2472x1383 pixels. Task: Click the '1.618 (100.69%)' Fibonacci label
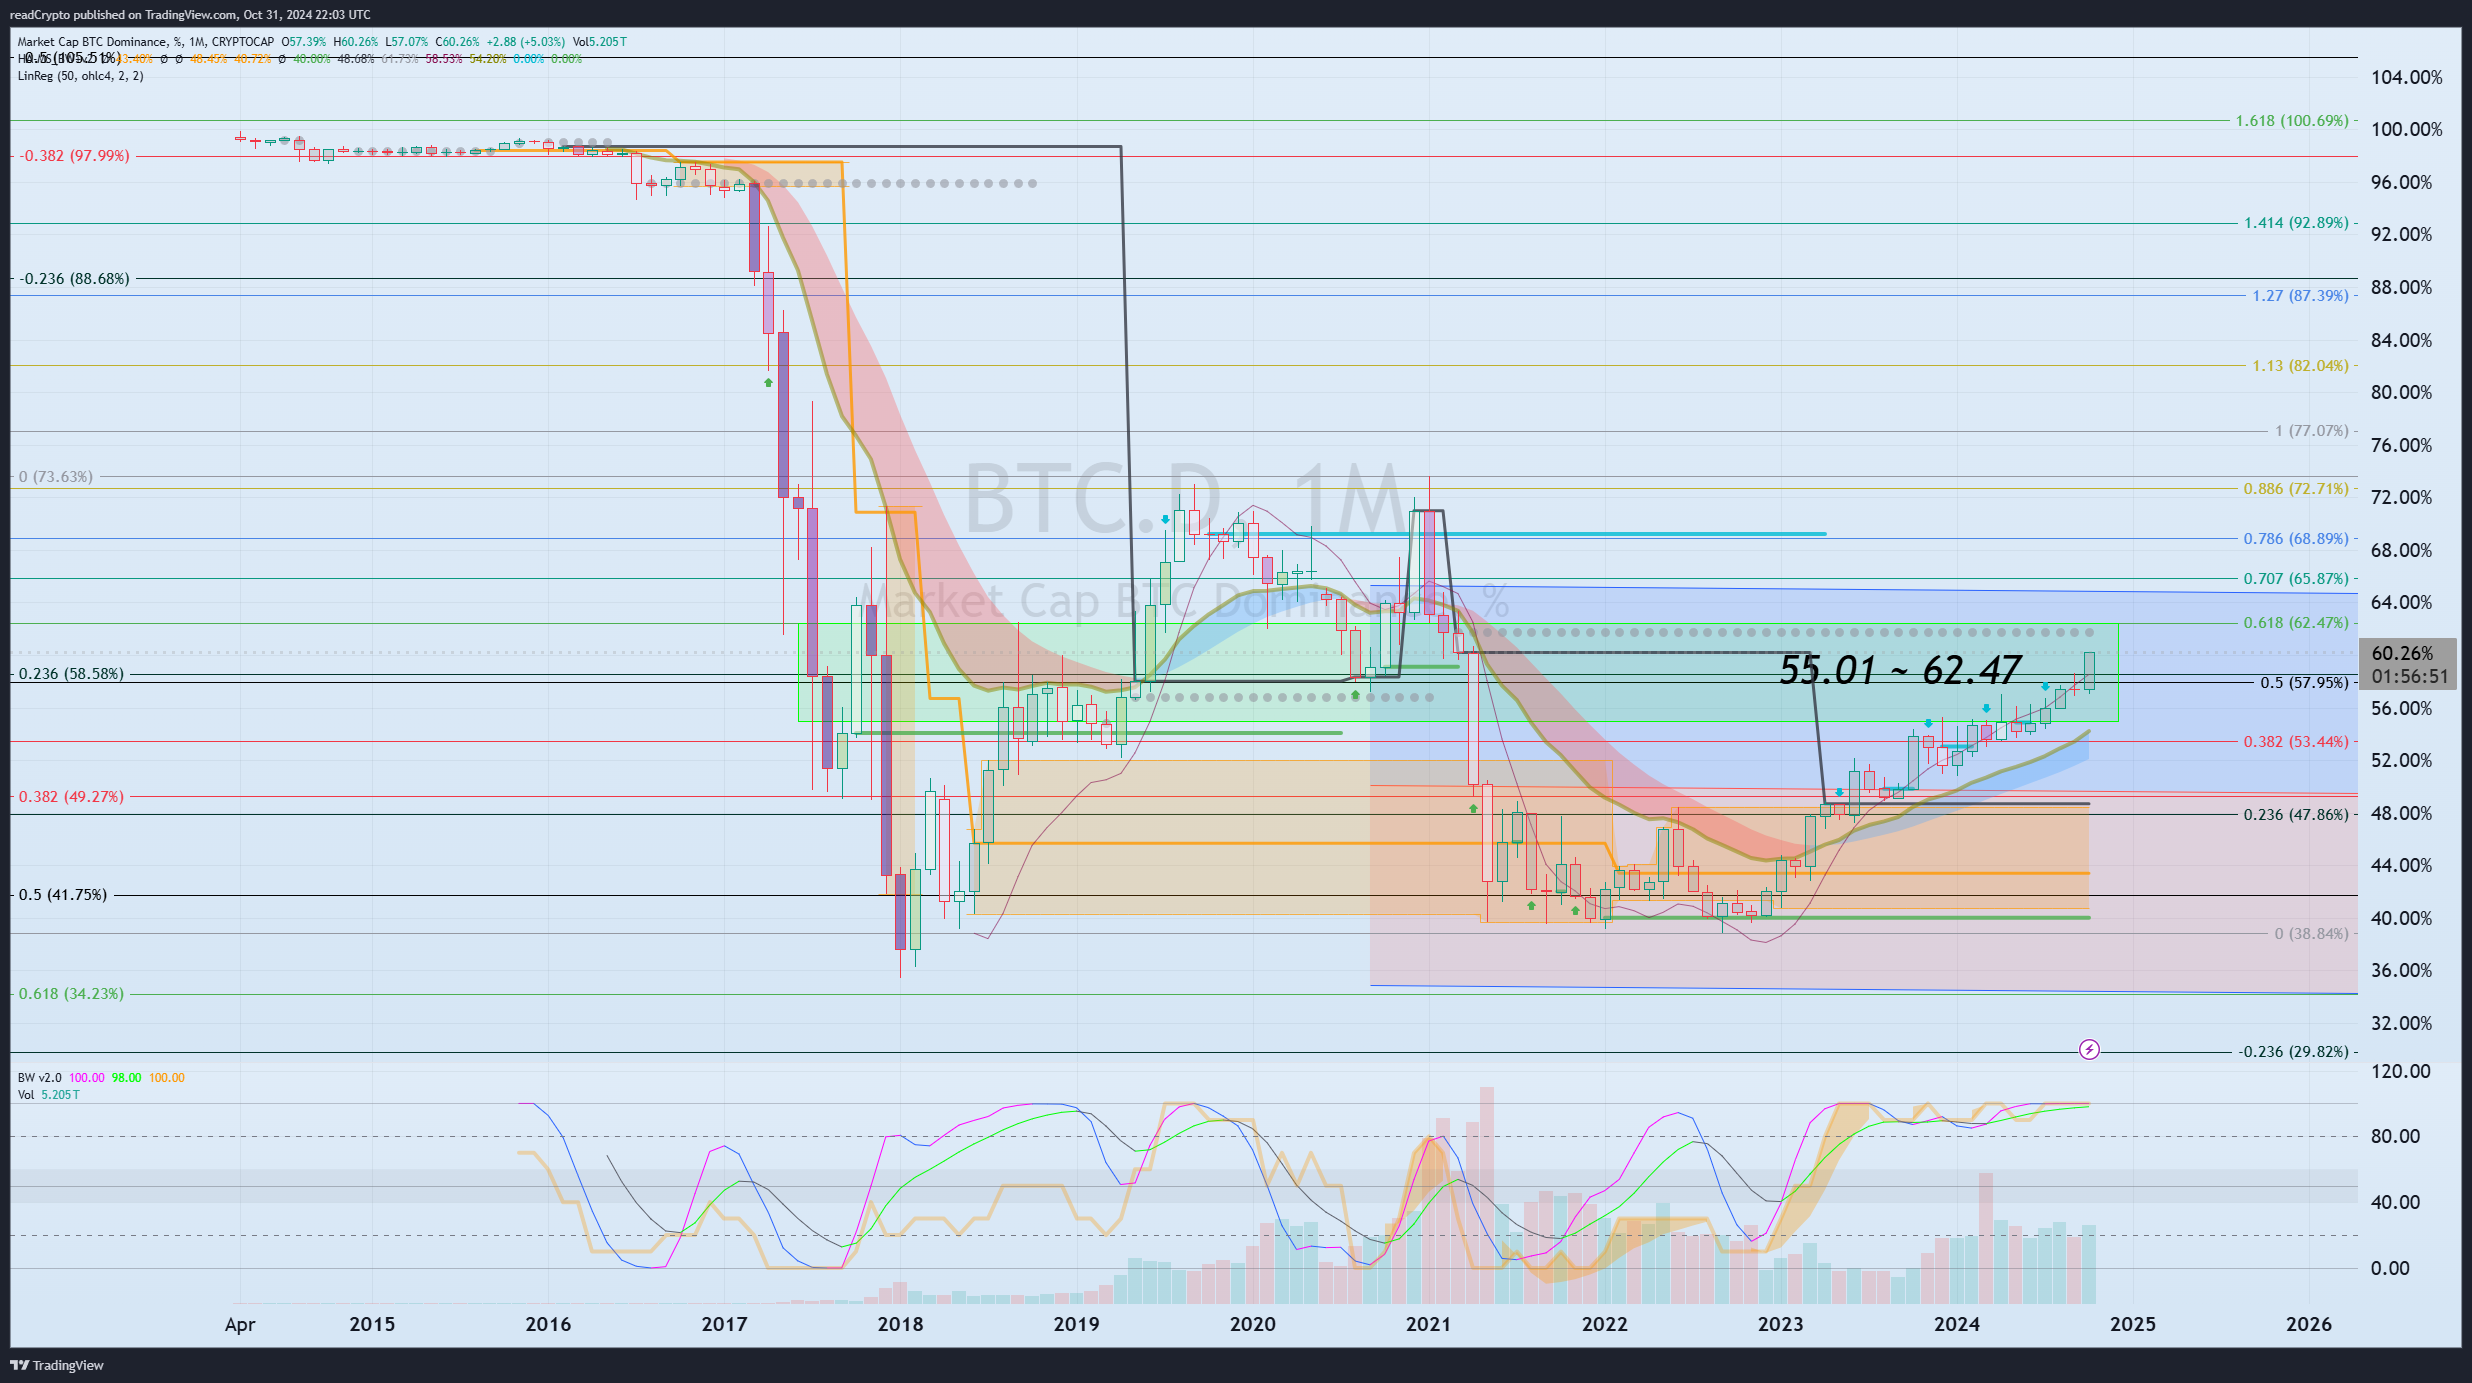click(x=2292, y=121)
